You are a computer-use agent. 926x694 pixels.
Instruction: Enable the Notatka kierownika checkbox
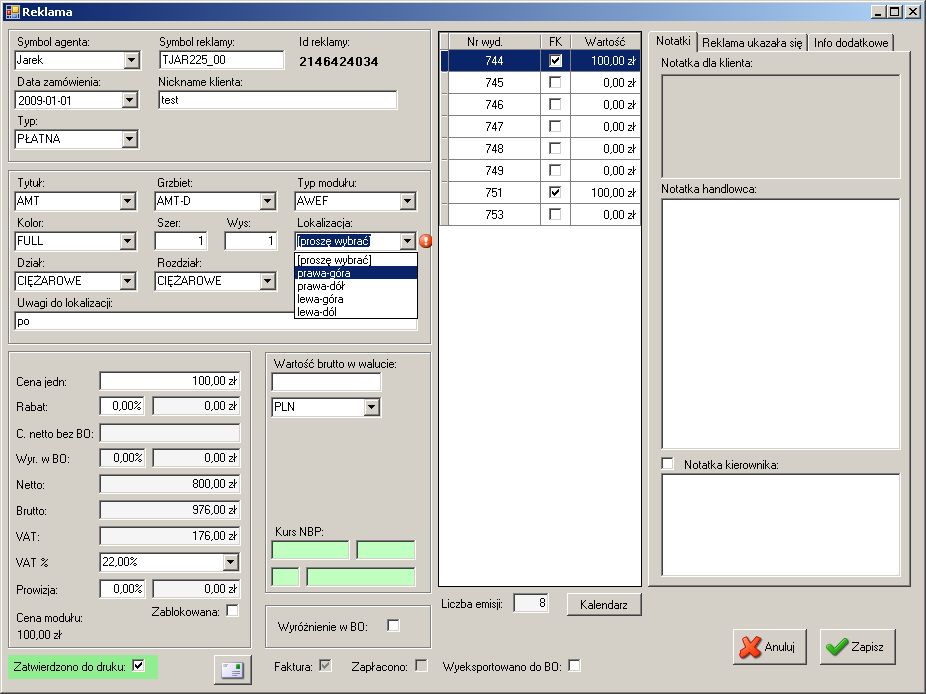coord(668,464)
